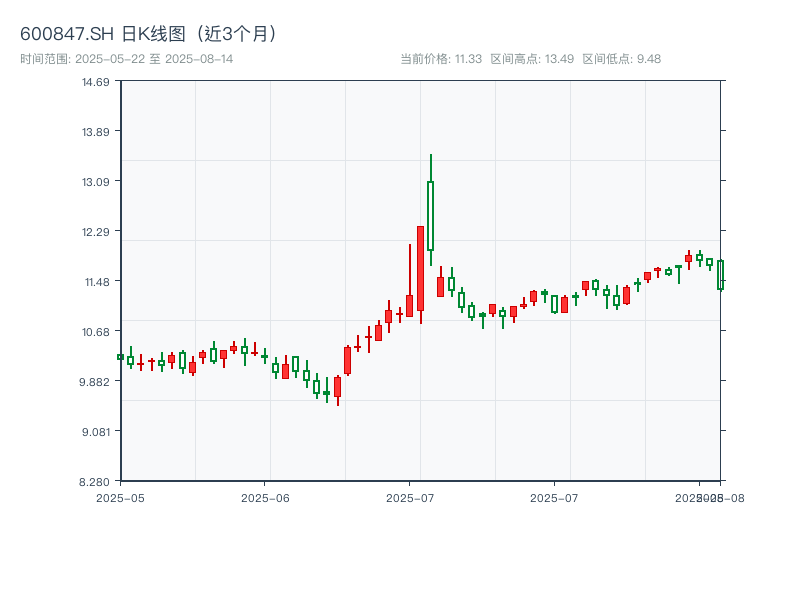The height and width of the screenshot is (600, 800).
Task: Click the large red candlestick before the peak
Action: pos(420,268)
